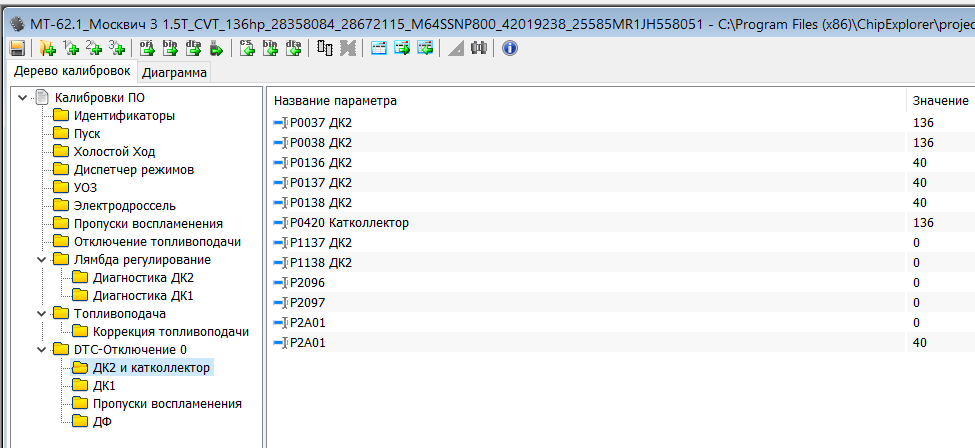Image resolution: width=975 pixels, height=448 pixels.
Task: Select the Диагностика ДК1 tree item
Action: 142,296
